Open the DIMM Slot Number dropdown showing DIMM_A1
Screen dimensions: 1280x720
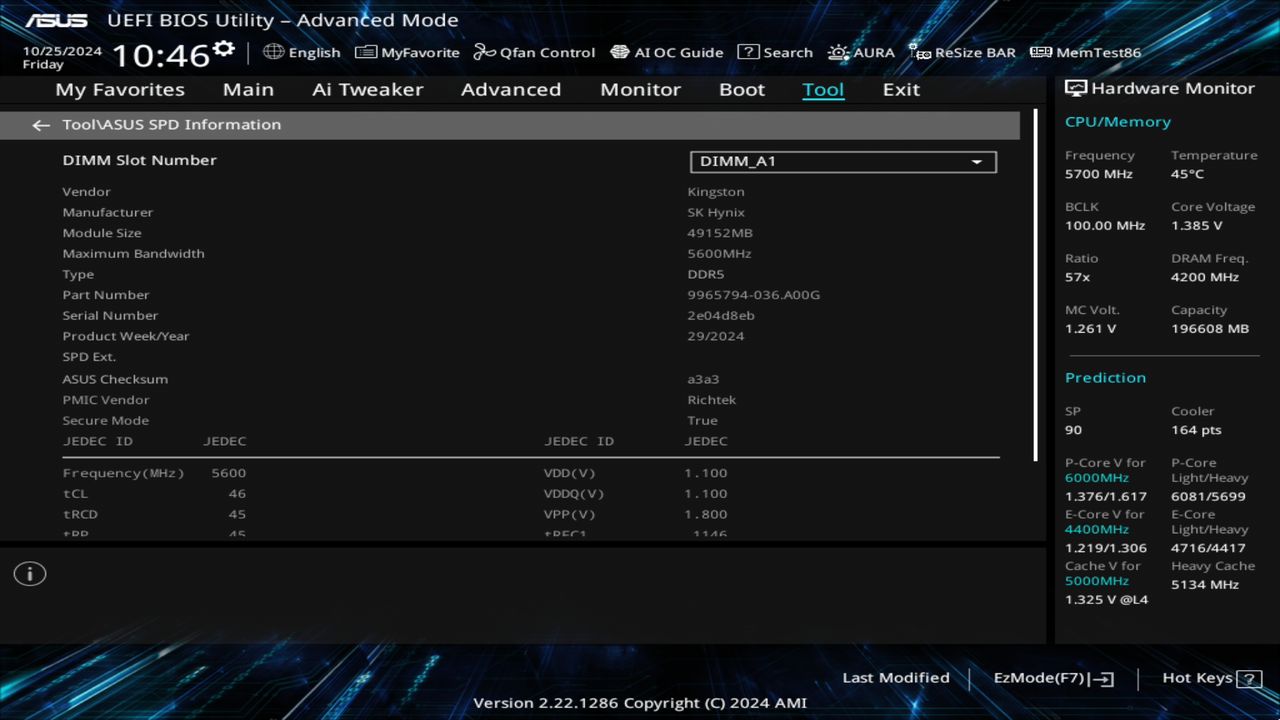[842, 161]
